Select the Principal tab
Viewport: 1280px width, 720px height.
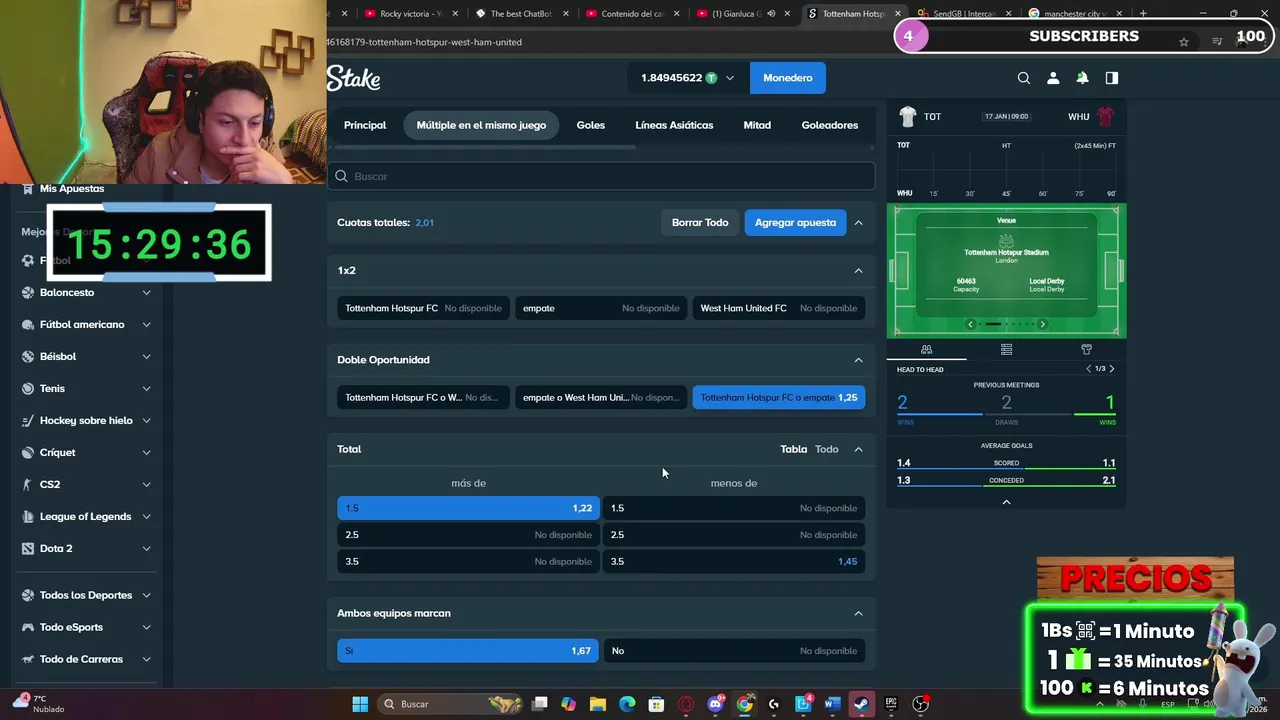point(365,125)
